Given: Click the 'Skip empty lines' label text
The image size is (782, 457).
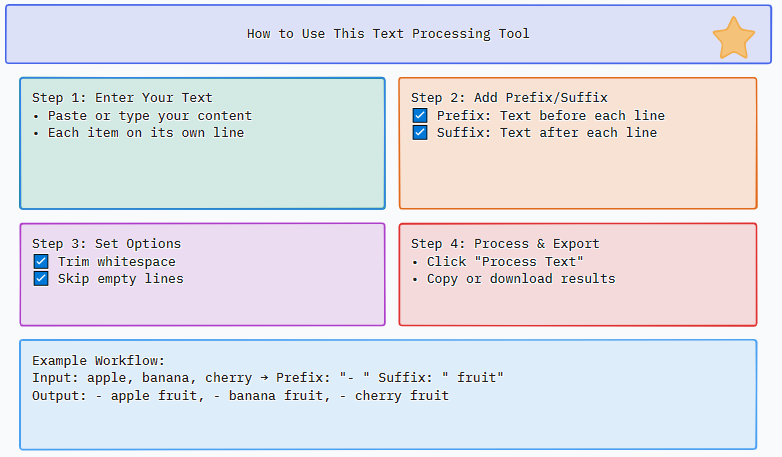Looking at the screenshot, I should 120,278.
